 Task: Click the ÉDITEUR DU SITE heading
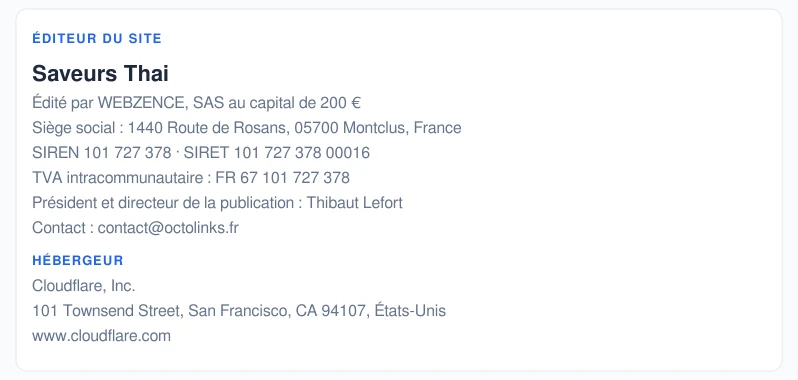pyautogui.click(x=97, y=39)
